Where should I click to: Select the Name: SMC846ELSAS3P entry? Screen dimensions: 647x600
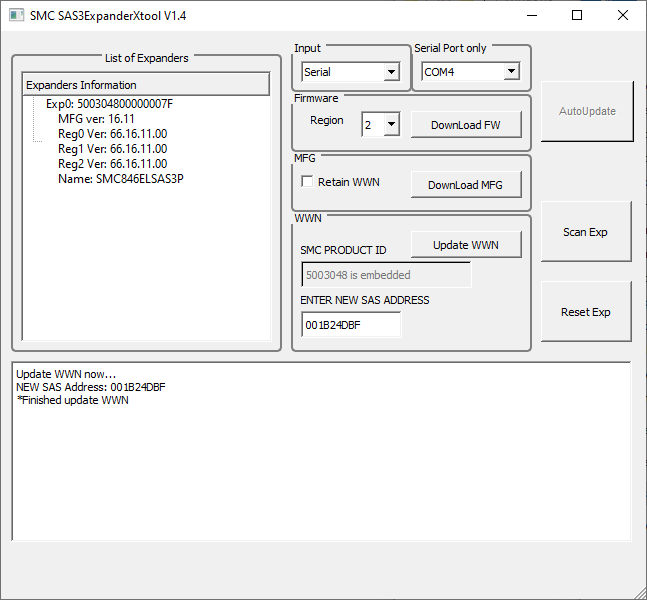pyautogui.click(x=120, y=179)
